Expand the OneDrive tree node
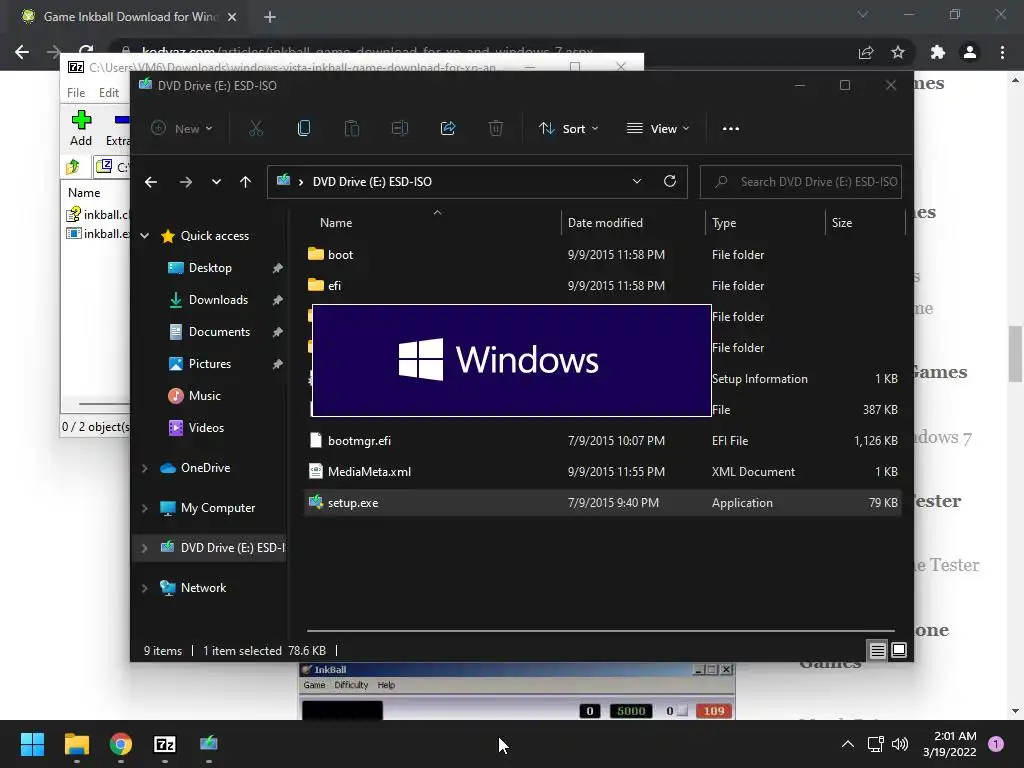 point(145,468)
